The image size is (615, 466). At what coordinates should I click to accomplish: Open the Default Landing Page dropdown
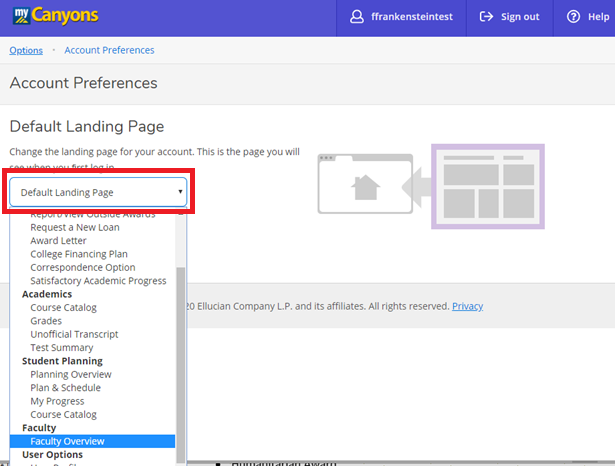point(98,192)
